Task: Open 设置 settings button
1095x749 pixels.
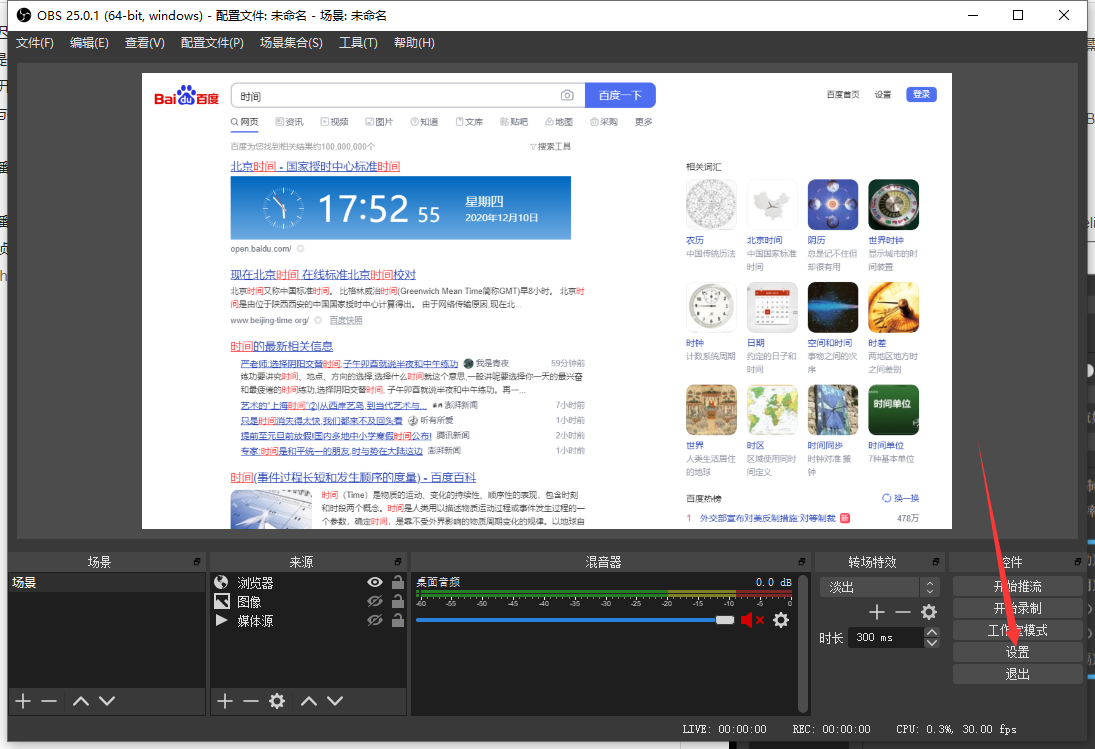Action: [x=1017, y=652]
